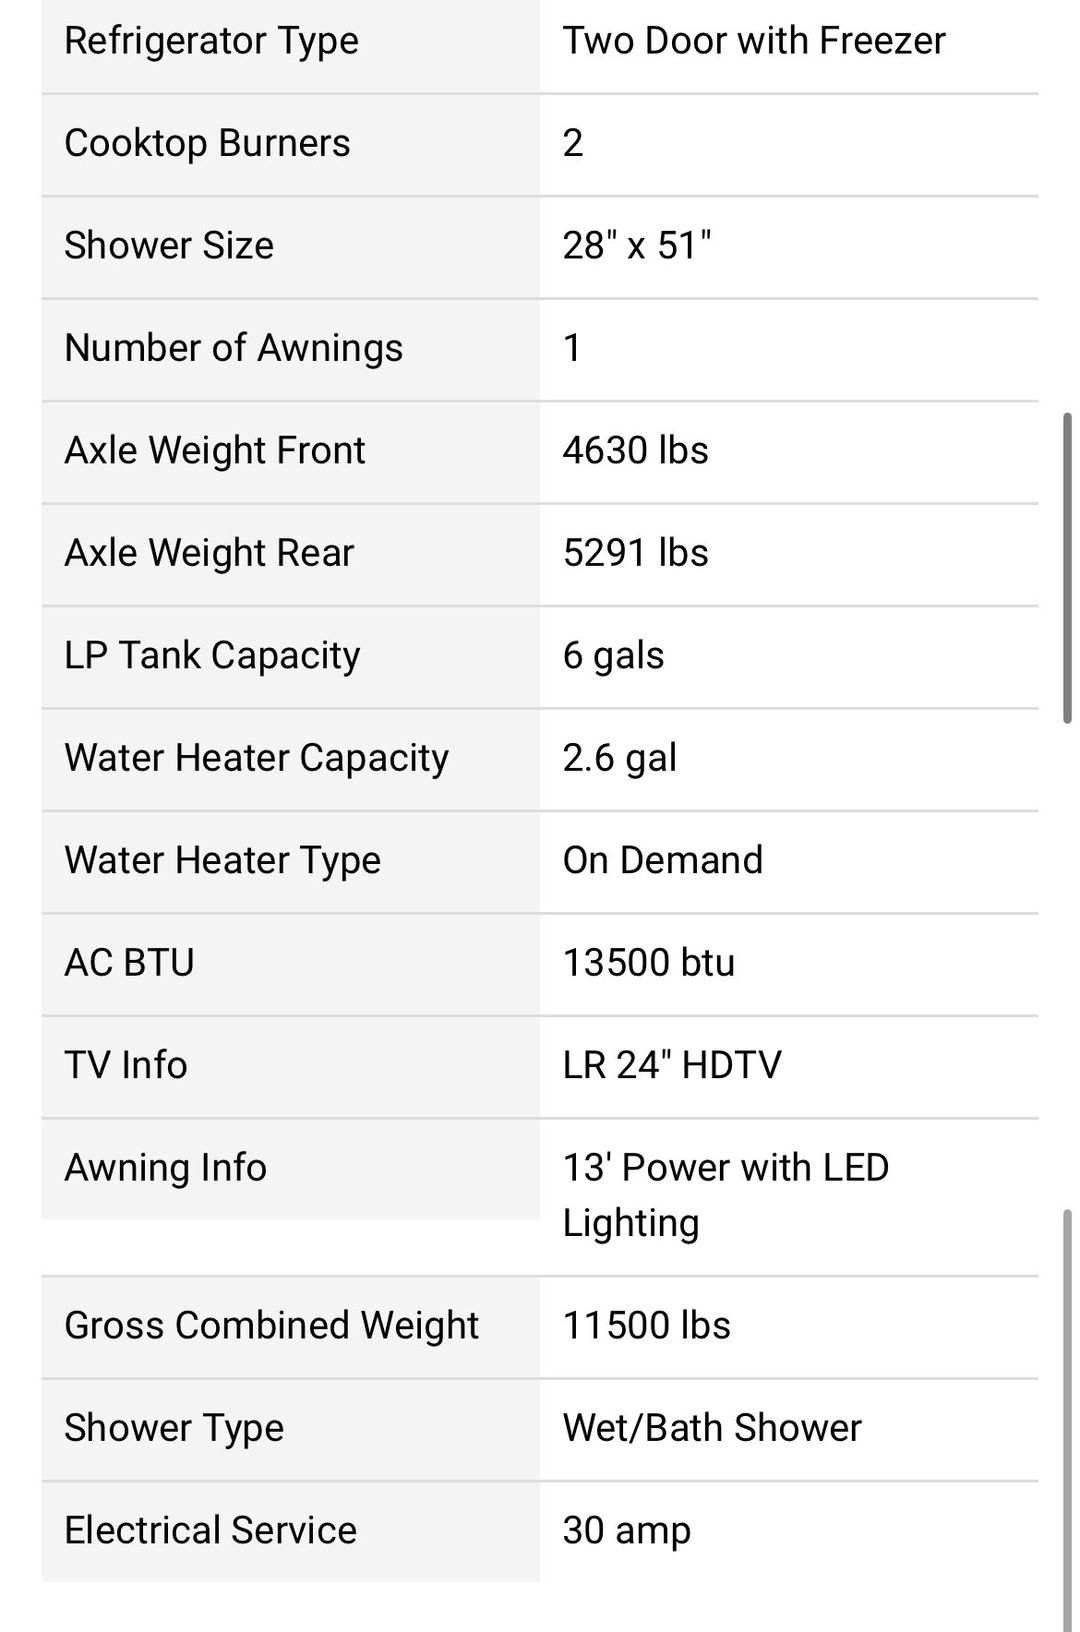Viewport: 1080px width, 1632px height.
Task: Select the AC BTU row label
Action: click(x=129, y=963)
